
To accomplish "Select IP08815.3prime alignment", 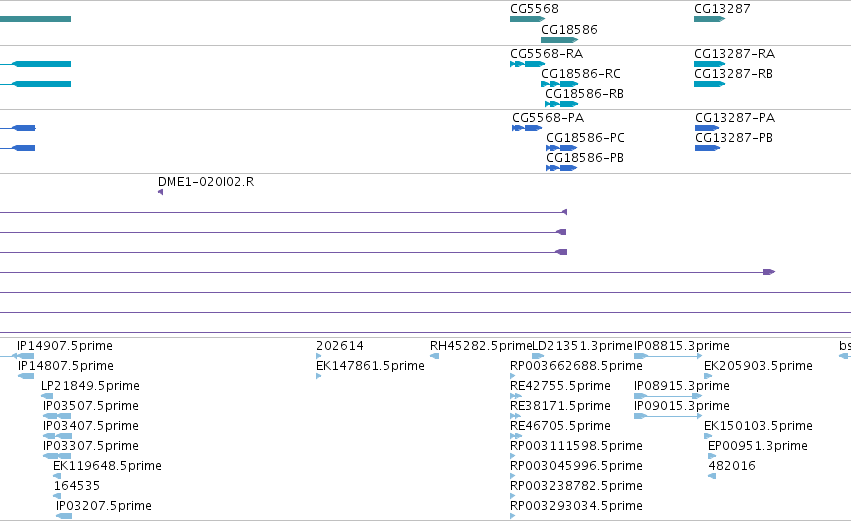I will [668, 356].
